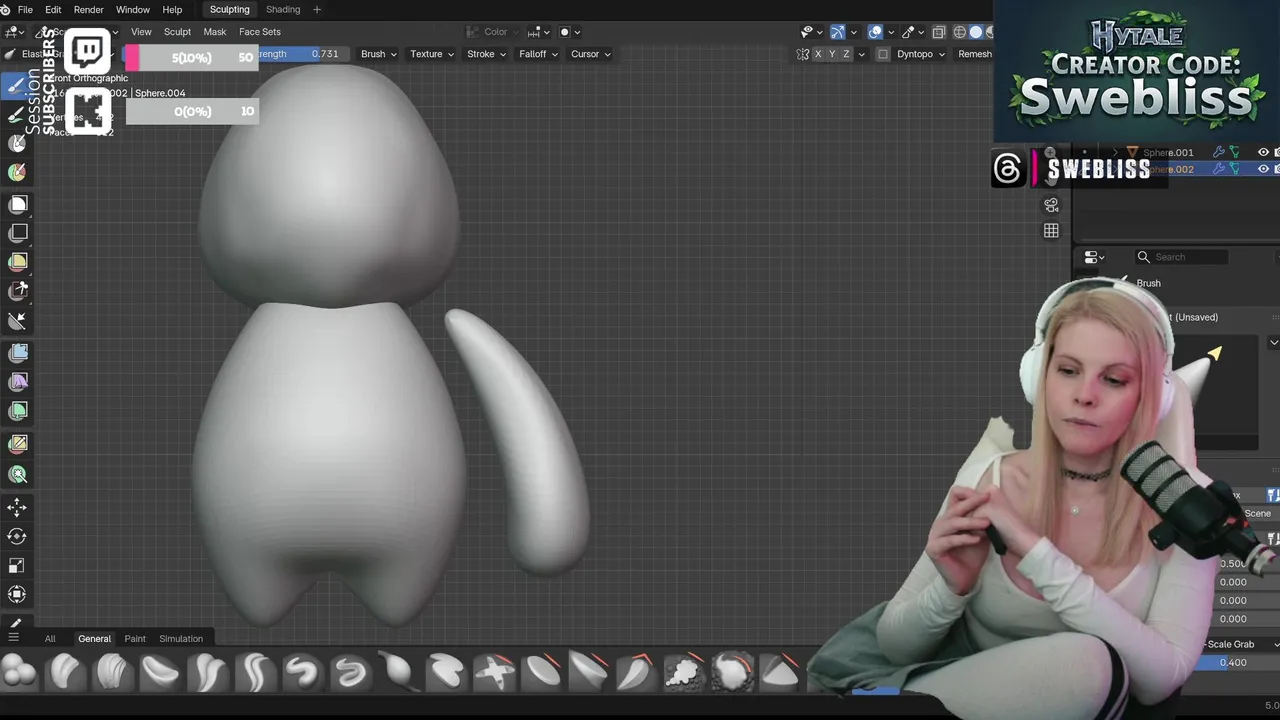Choose the Clay Strips brush thumbnail
The image size is (1280, 720).
pos(112,671)
